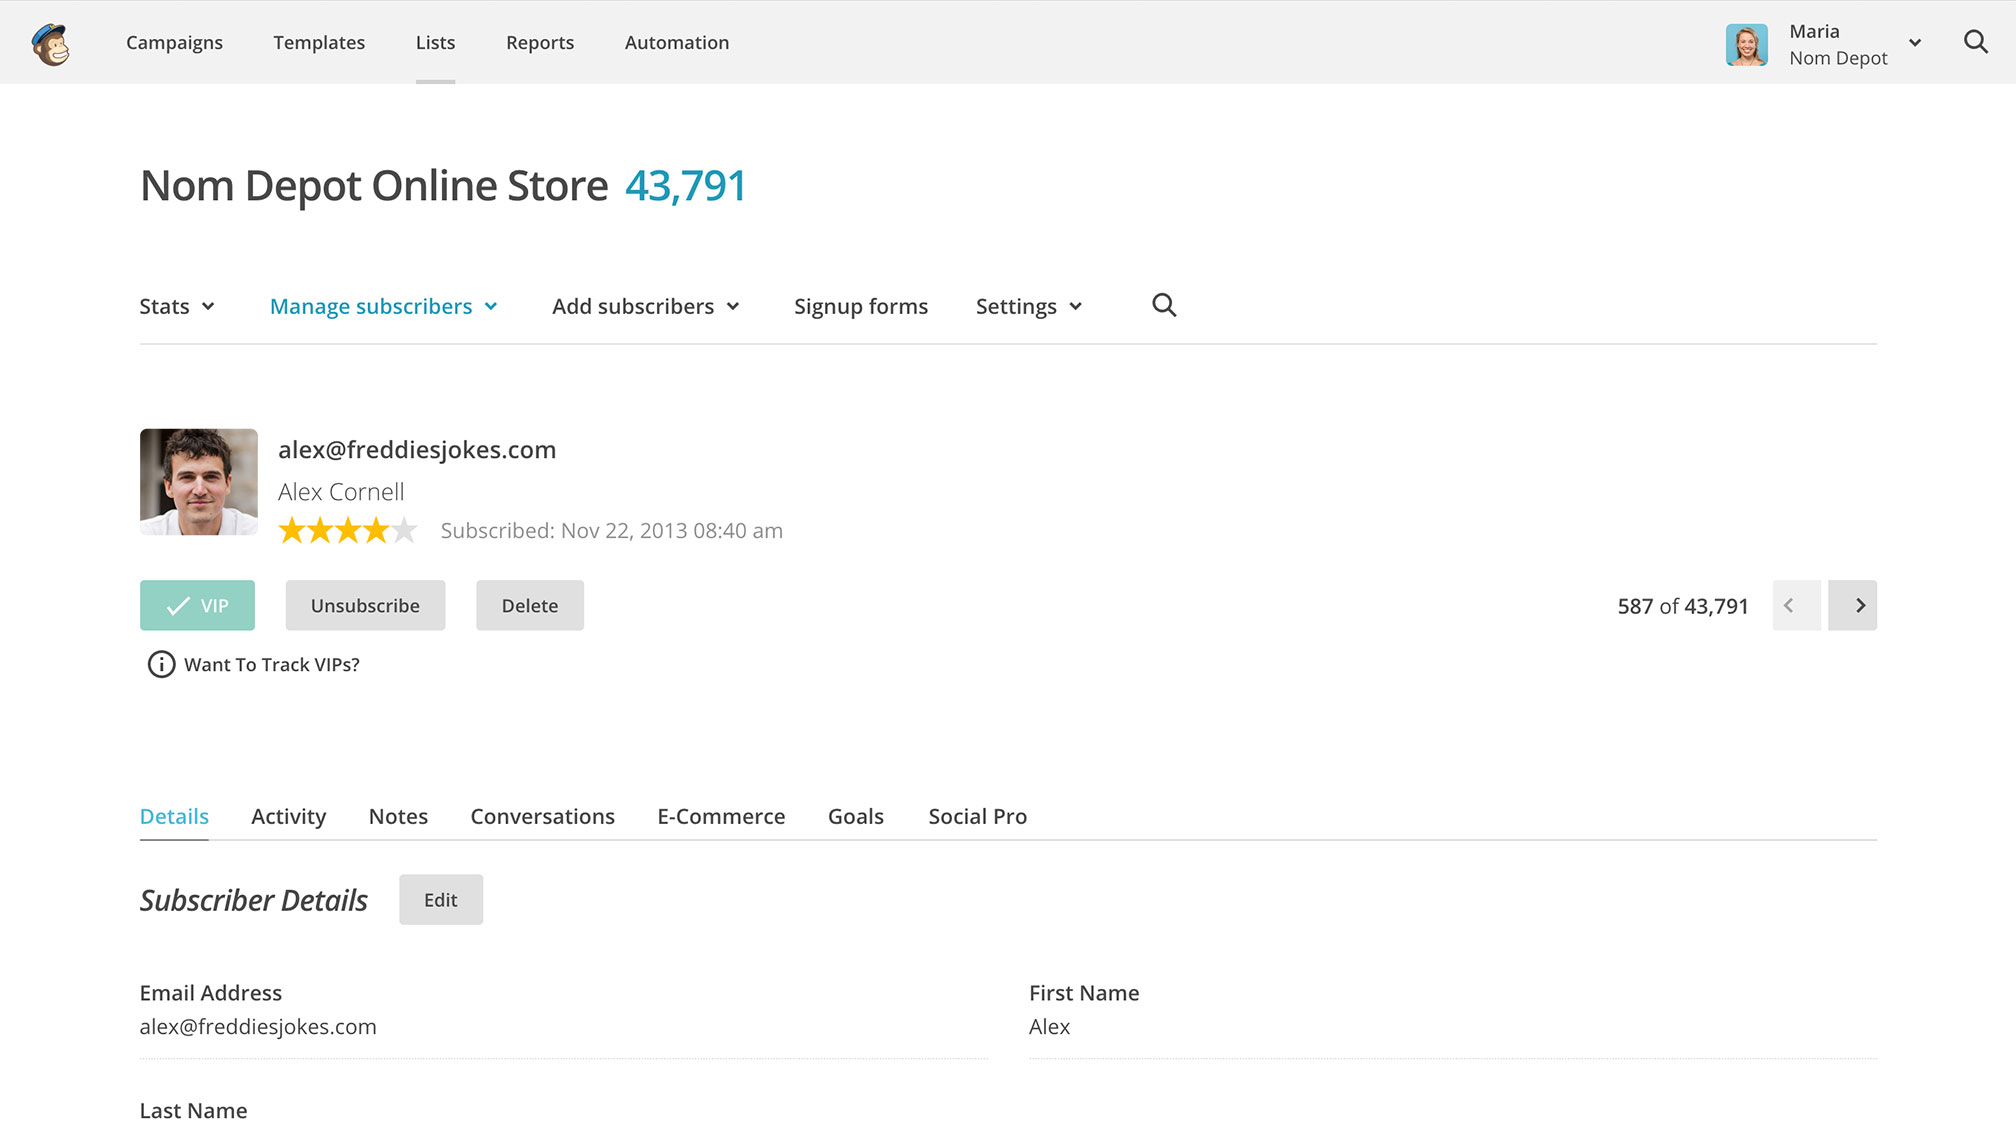
Task: Click the list search magnifier icon
Action: point(1164,305)
